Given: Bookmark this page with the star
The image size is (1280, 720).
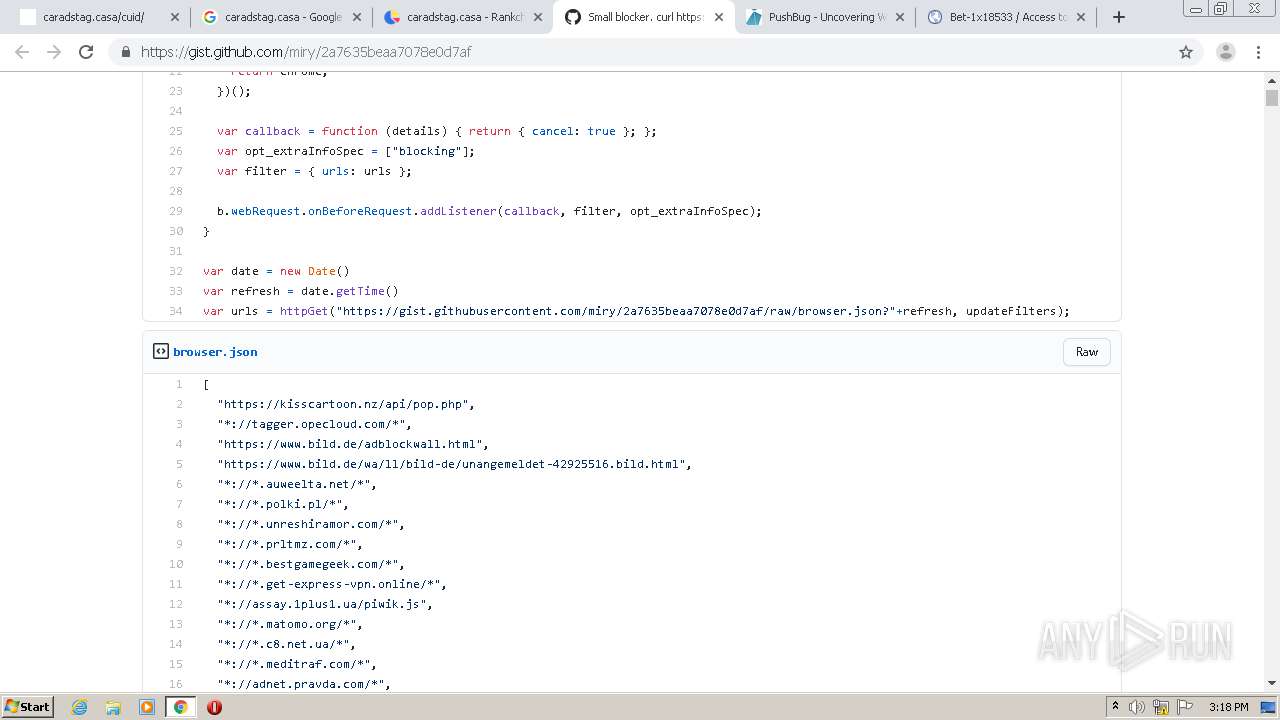Looking at the screenshot, I should click(1186, 52).
